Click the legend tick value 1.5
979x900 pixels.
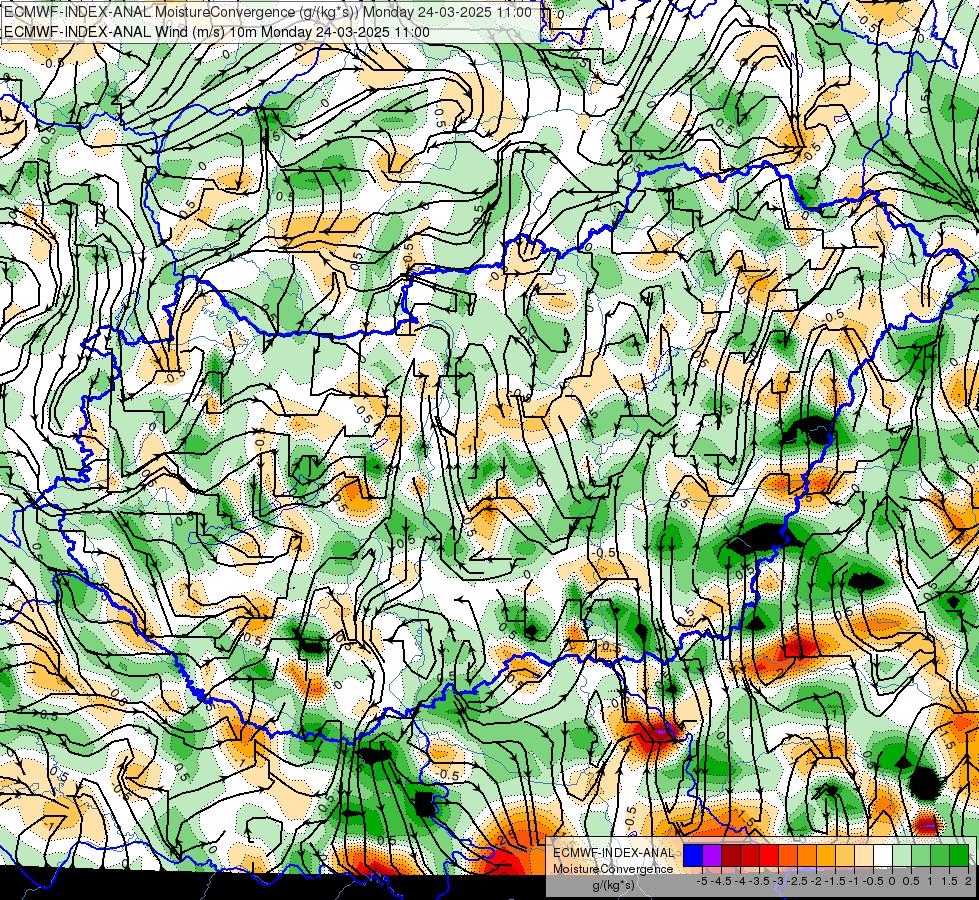[948, 881]
